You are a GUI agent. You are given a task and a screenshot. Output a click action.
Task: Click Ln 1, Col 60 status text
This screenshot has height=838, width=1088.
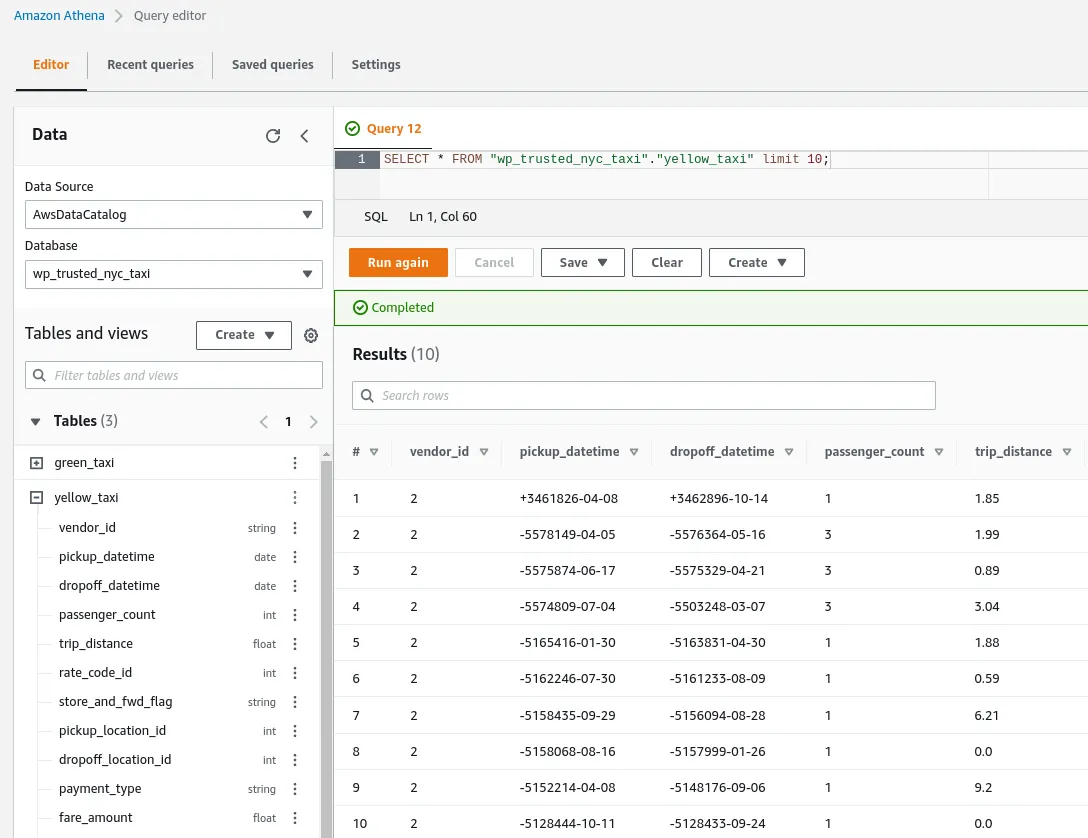443,216
